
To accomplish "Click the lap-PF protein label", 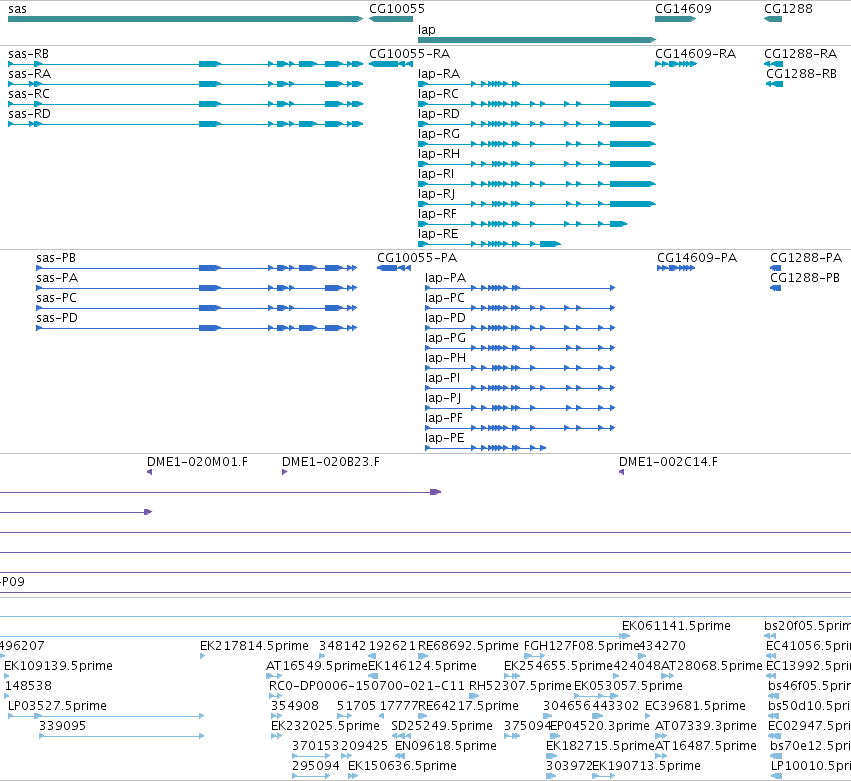I will tap(443, 418).
